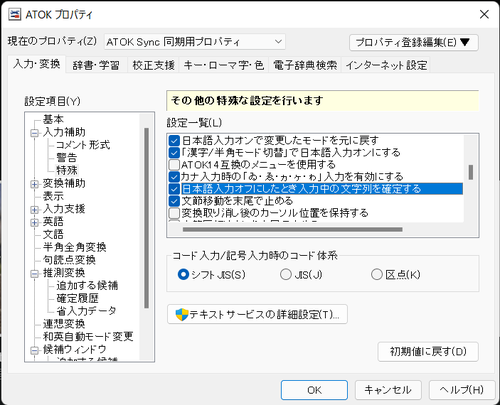Image resolution: width=500 pixels, height=405 pixels.
Task: Collapse the 推測変換 tree node
Action: tap(34, 274)
